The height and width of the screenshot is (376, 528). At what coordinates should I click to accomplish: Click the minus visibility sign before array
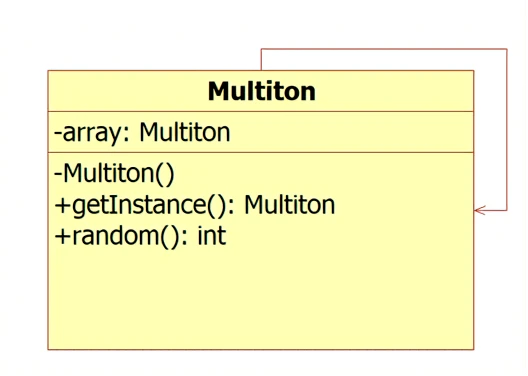(x=58, y=134)
